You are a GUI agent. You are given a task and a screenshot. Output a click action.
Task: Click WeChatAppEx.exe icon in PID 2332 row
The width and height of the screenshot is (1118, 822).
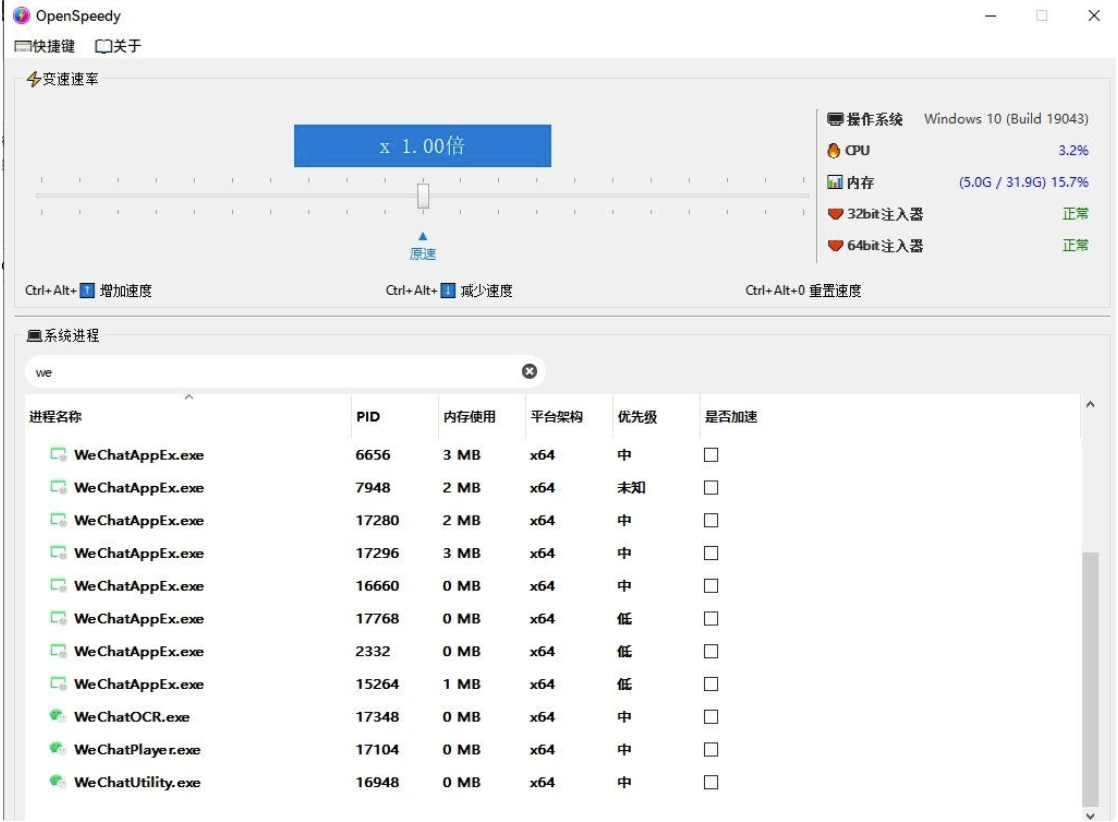pos(58,651)
